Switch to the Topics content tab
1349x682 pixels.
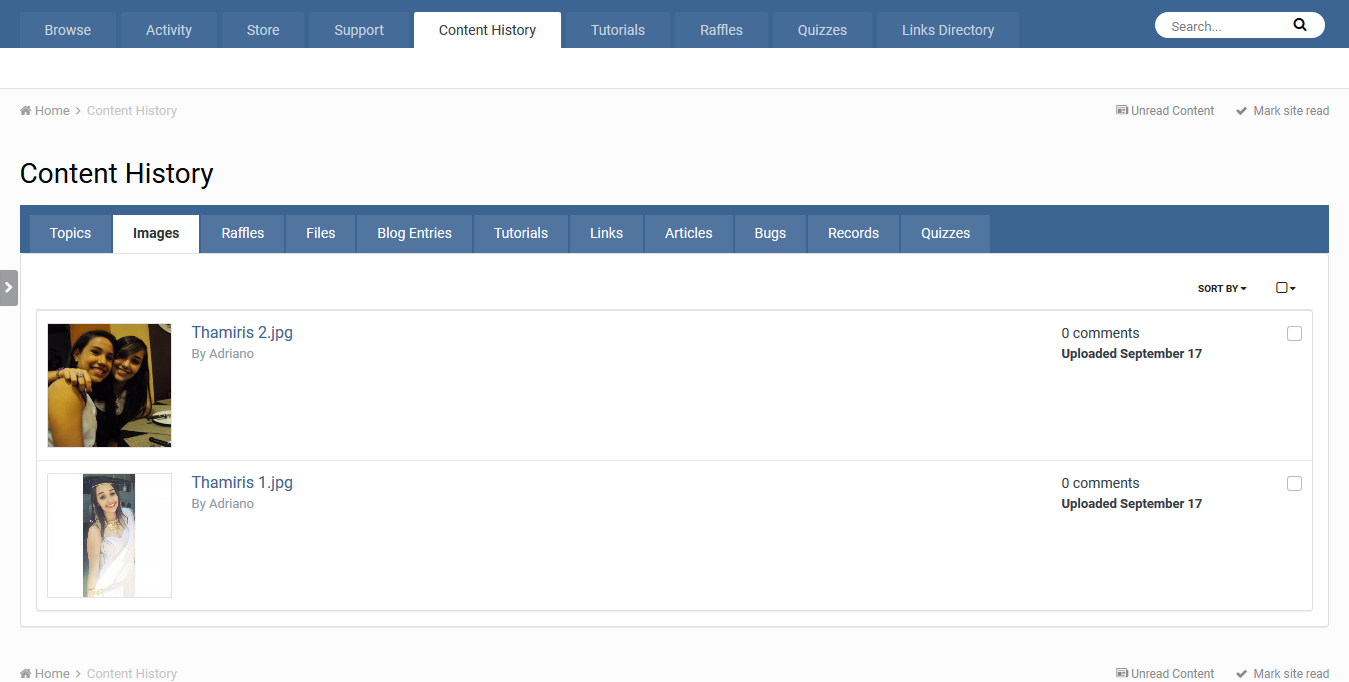70,233
